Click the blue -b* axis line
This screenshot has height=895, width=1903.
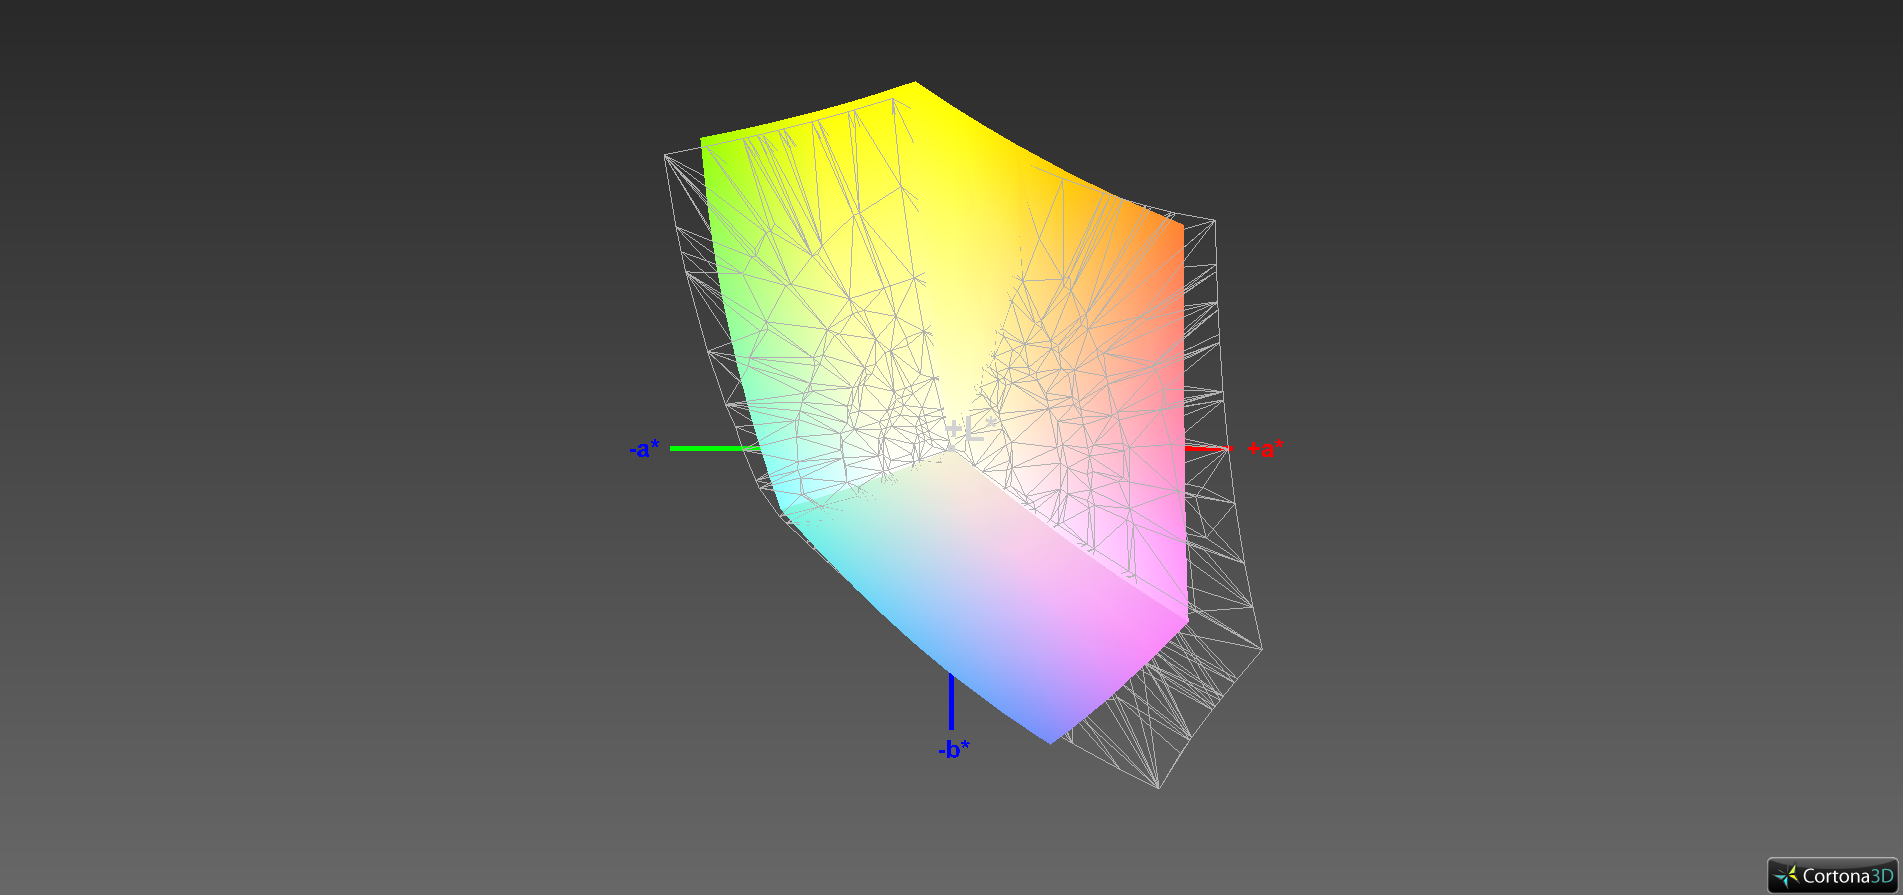point(951,702)
